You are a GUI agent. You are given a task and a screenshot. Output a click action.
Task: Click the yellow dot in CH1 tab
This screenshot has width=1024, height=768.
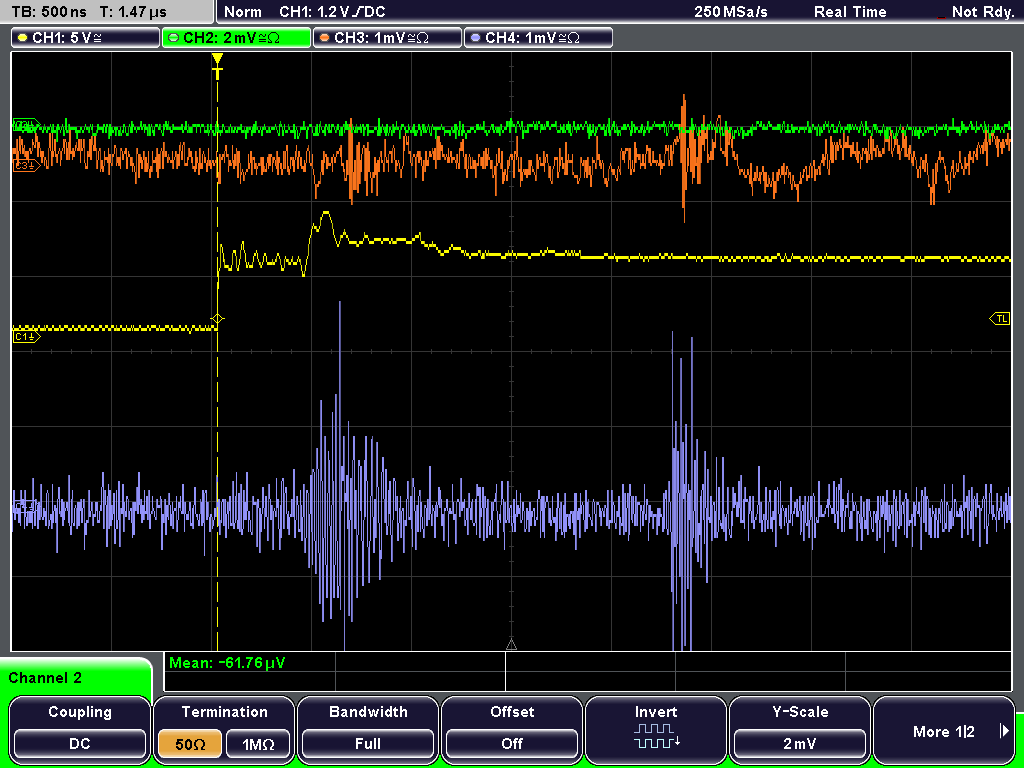pyautogui.click(x=22, y=38)
